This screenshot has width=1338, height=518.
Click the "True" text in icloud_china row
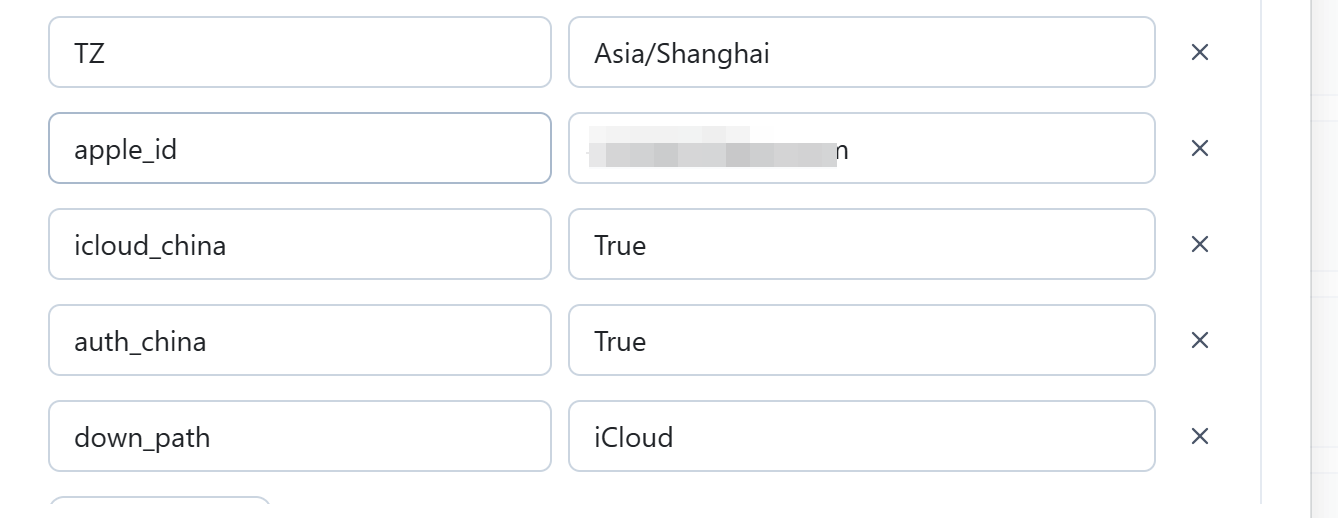[x=620, y=245]
